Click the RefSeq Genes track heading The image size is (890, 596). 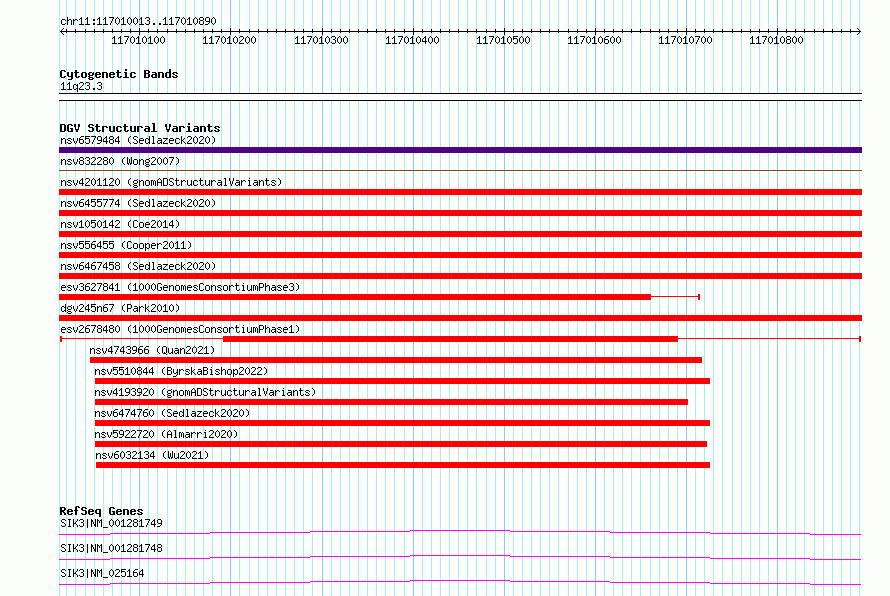point(101,511)
